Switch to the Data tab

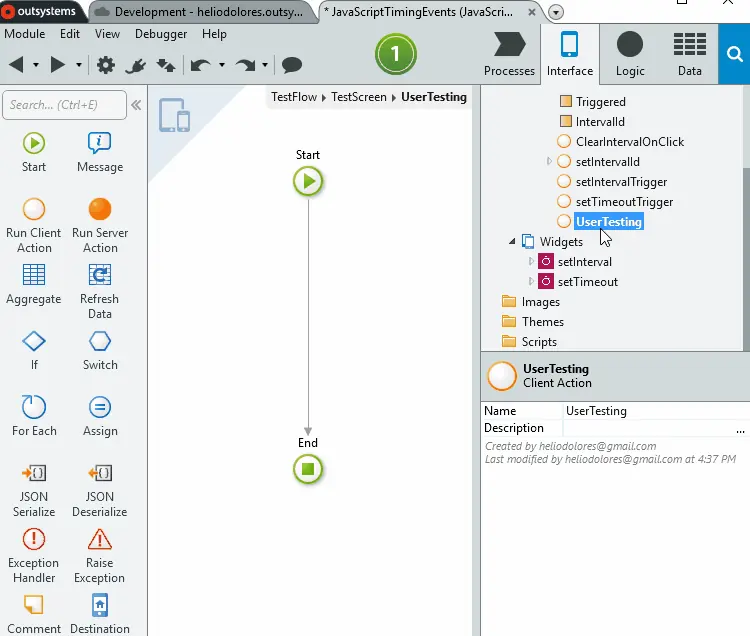click(x=690, y=54)
